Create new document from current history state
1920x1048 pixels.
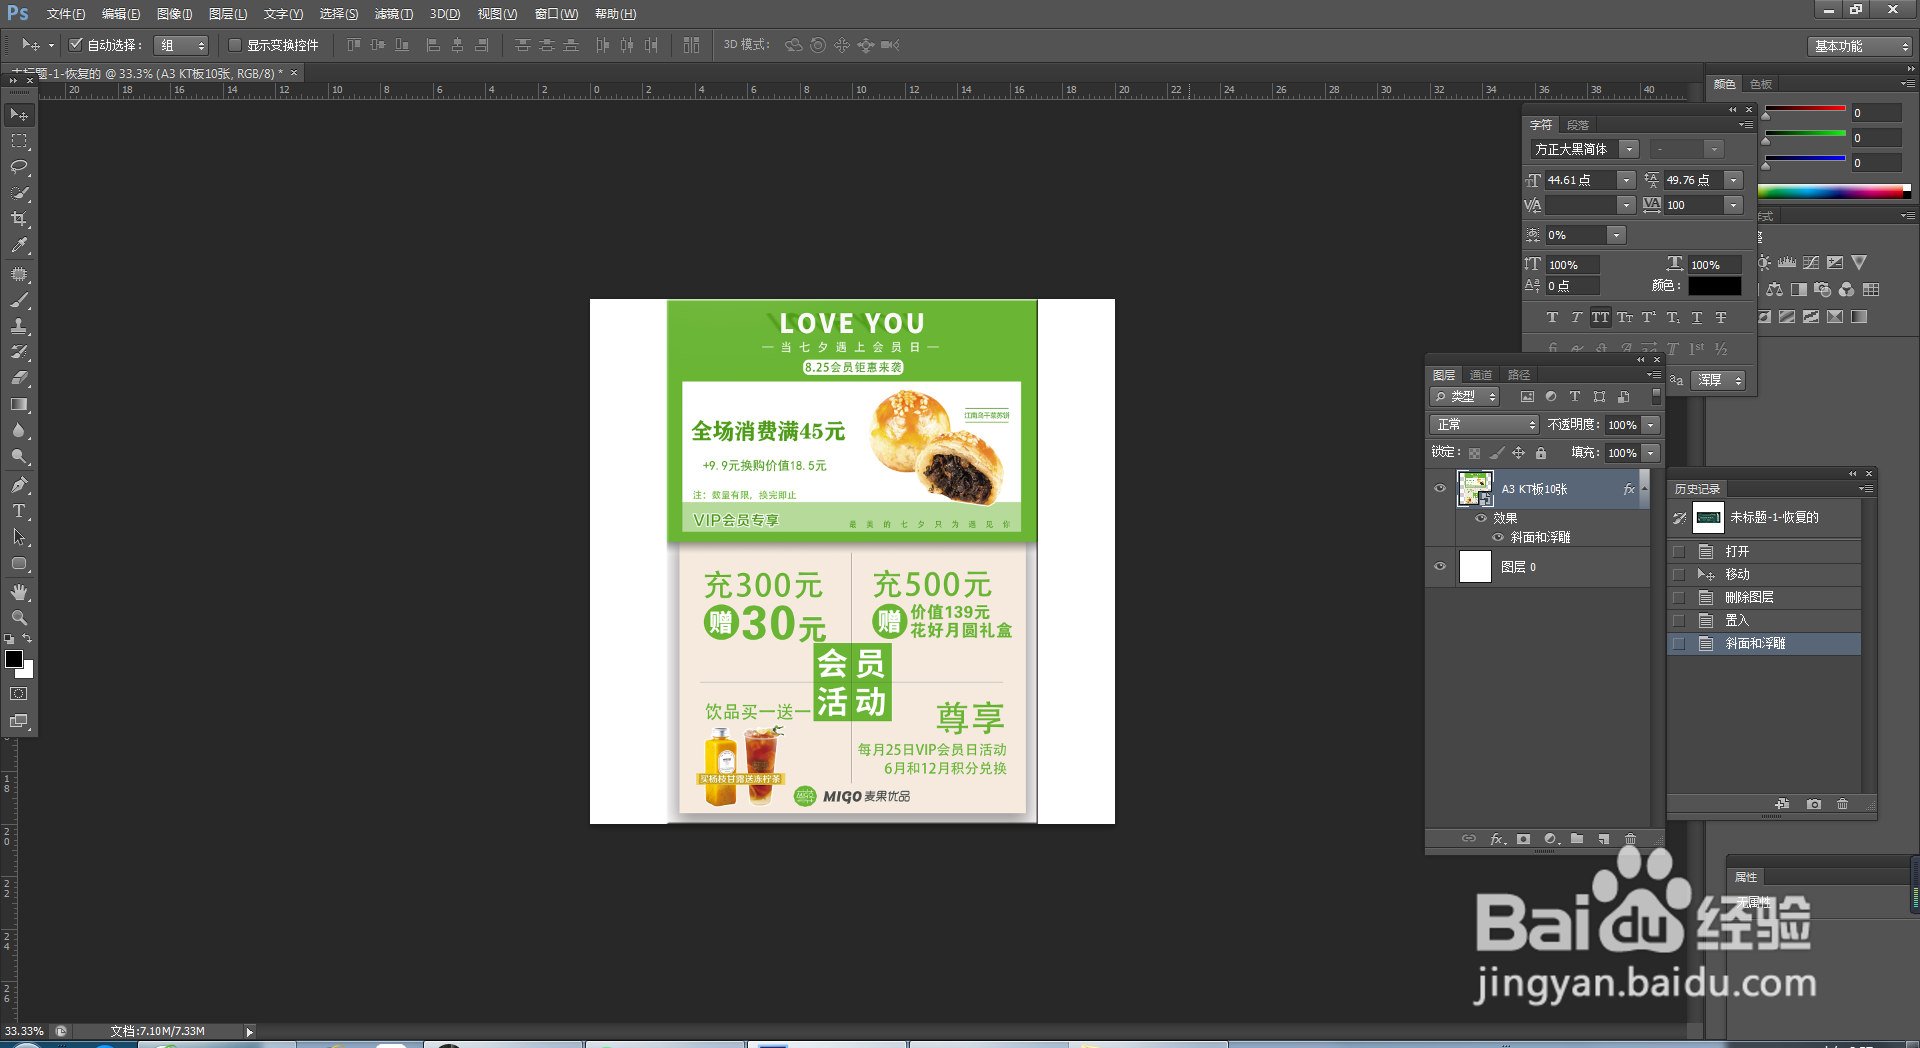[x=1782, y=804]
